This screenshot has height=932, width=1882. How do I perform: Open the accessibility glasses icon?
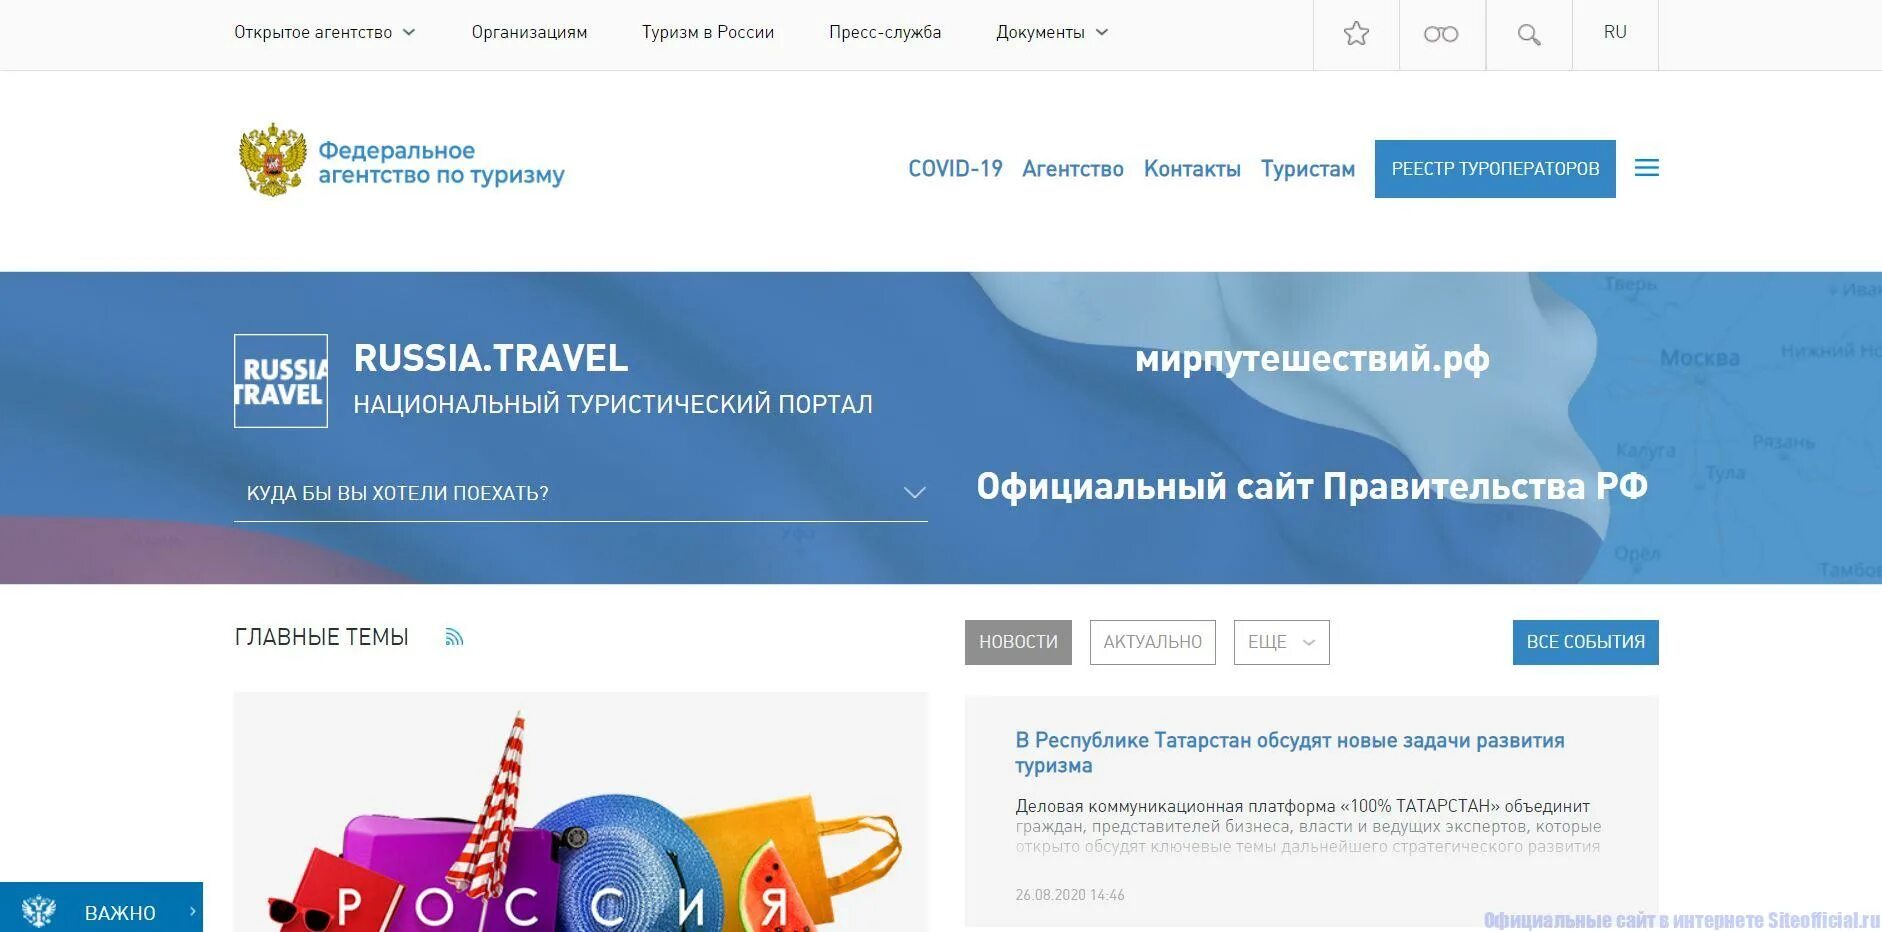click(x=1441, y=35)
